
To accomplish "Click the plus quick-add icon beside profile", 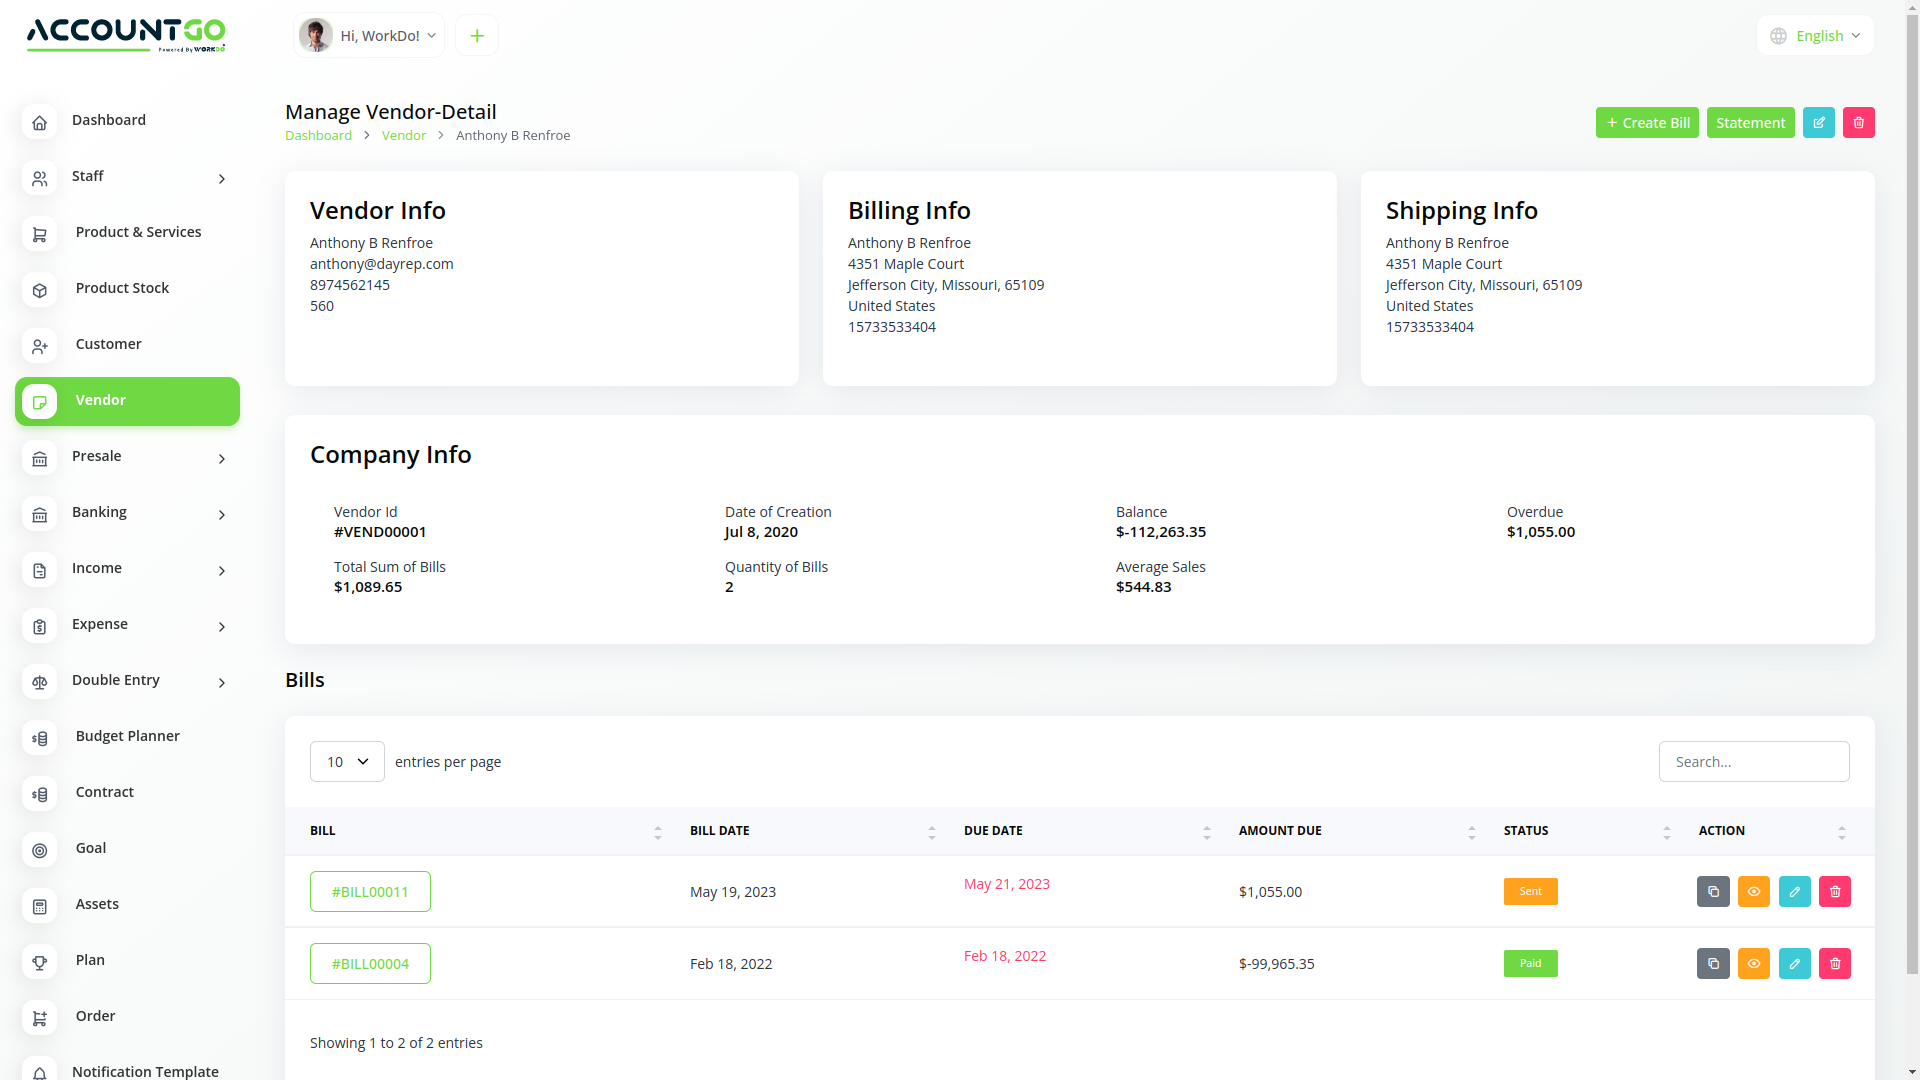I will click(477, 36).
